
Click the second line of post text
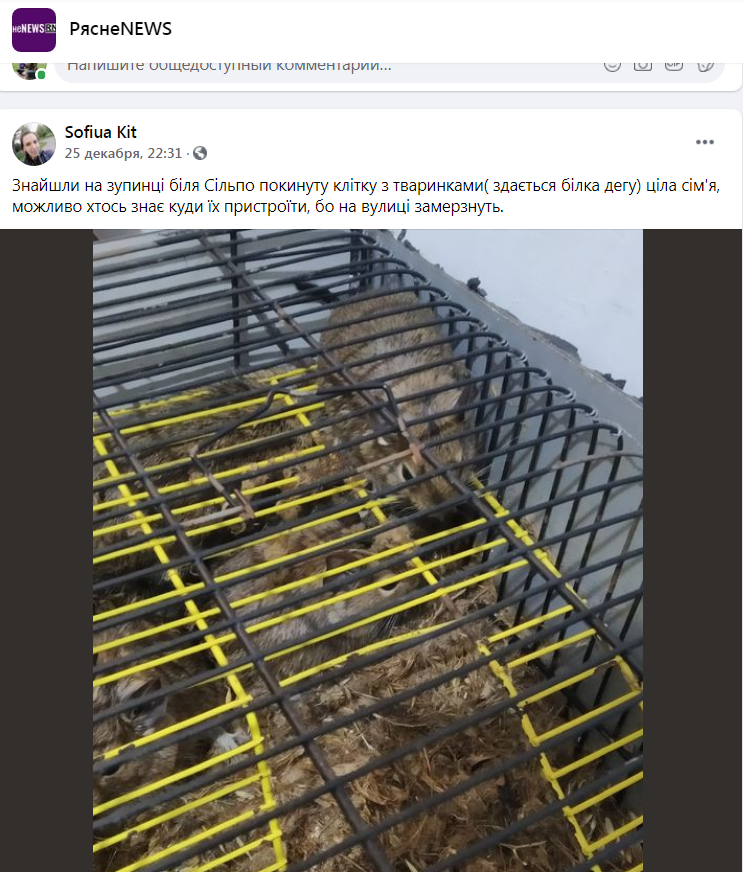pos(257,207)
